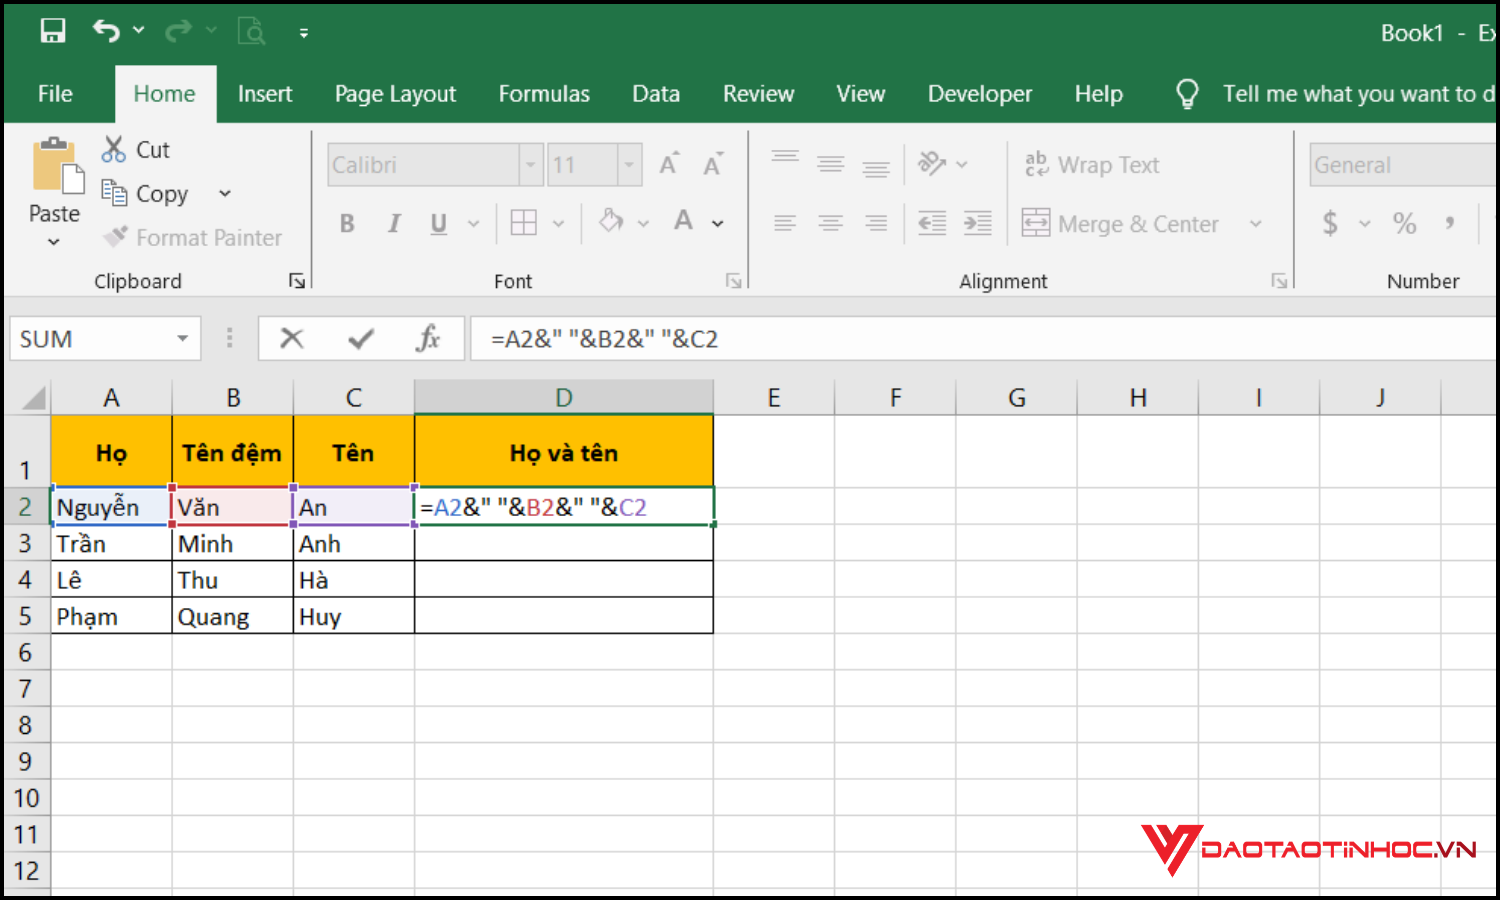Toggle Italic formatting button
Viewport: 1500px width, 900px height.
pyautogui.click(x=394, y=223)
